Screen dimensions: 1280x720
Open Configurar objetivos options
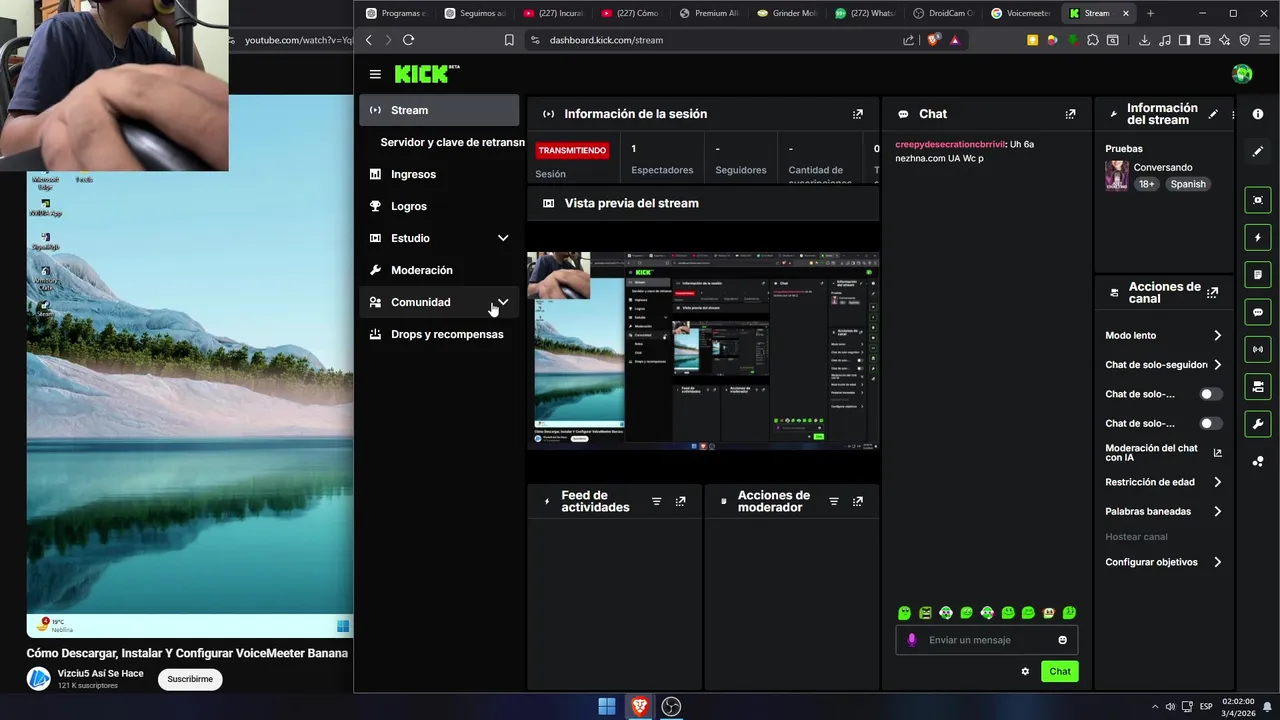[1163, 562]
